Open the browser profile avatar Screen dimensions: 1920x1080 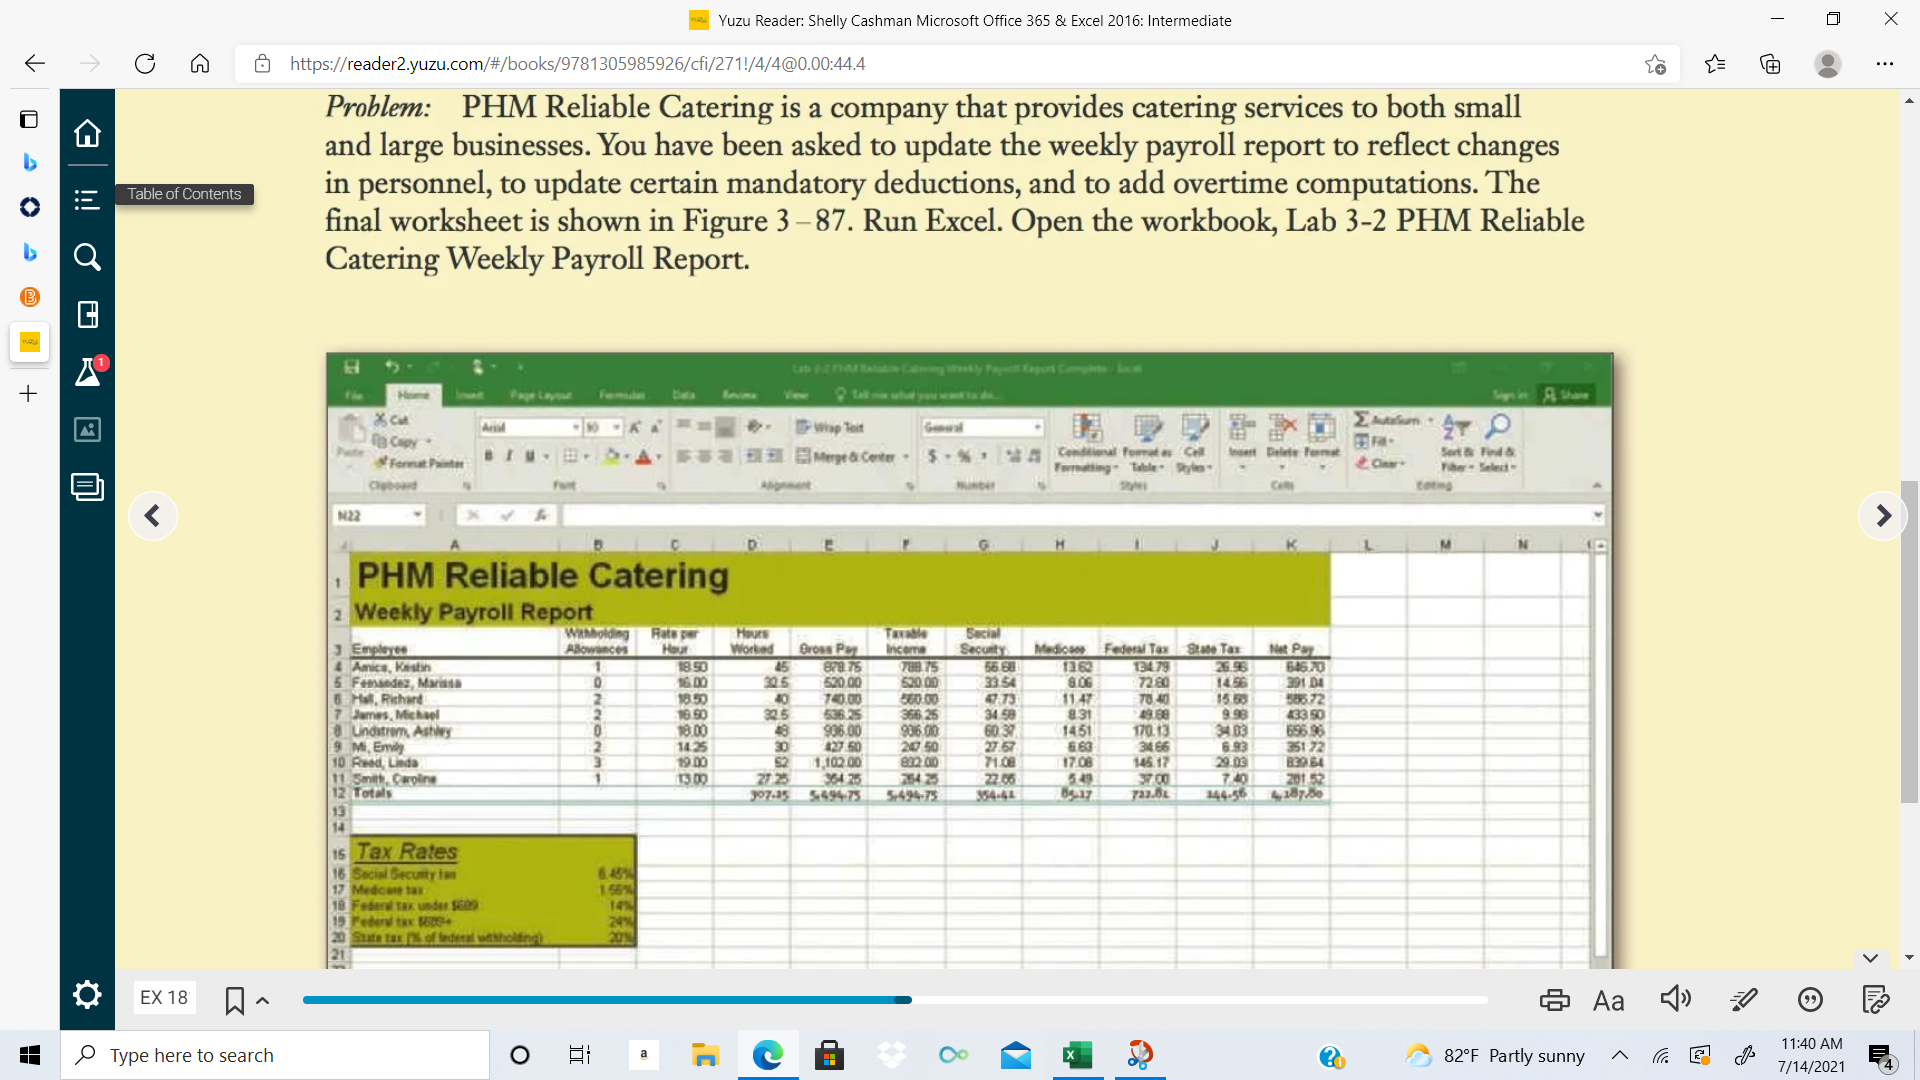click(x=1828, y=64)
